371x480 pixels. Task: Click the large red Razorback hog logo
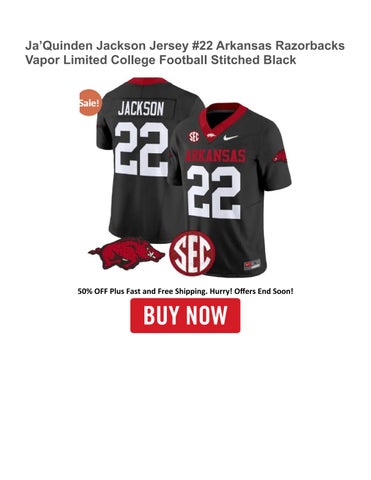coord(126,254)
